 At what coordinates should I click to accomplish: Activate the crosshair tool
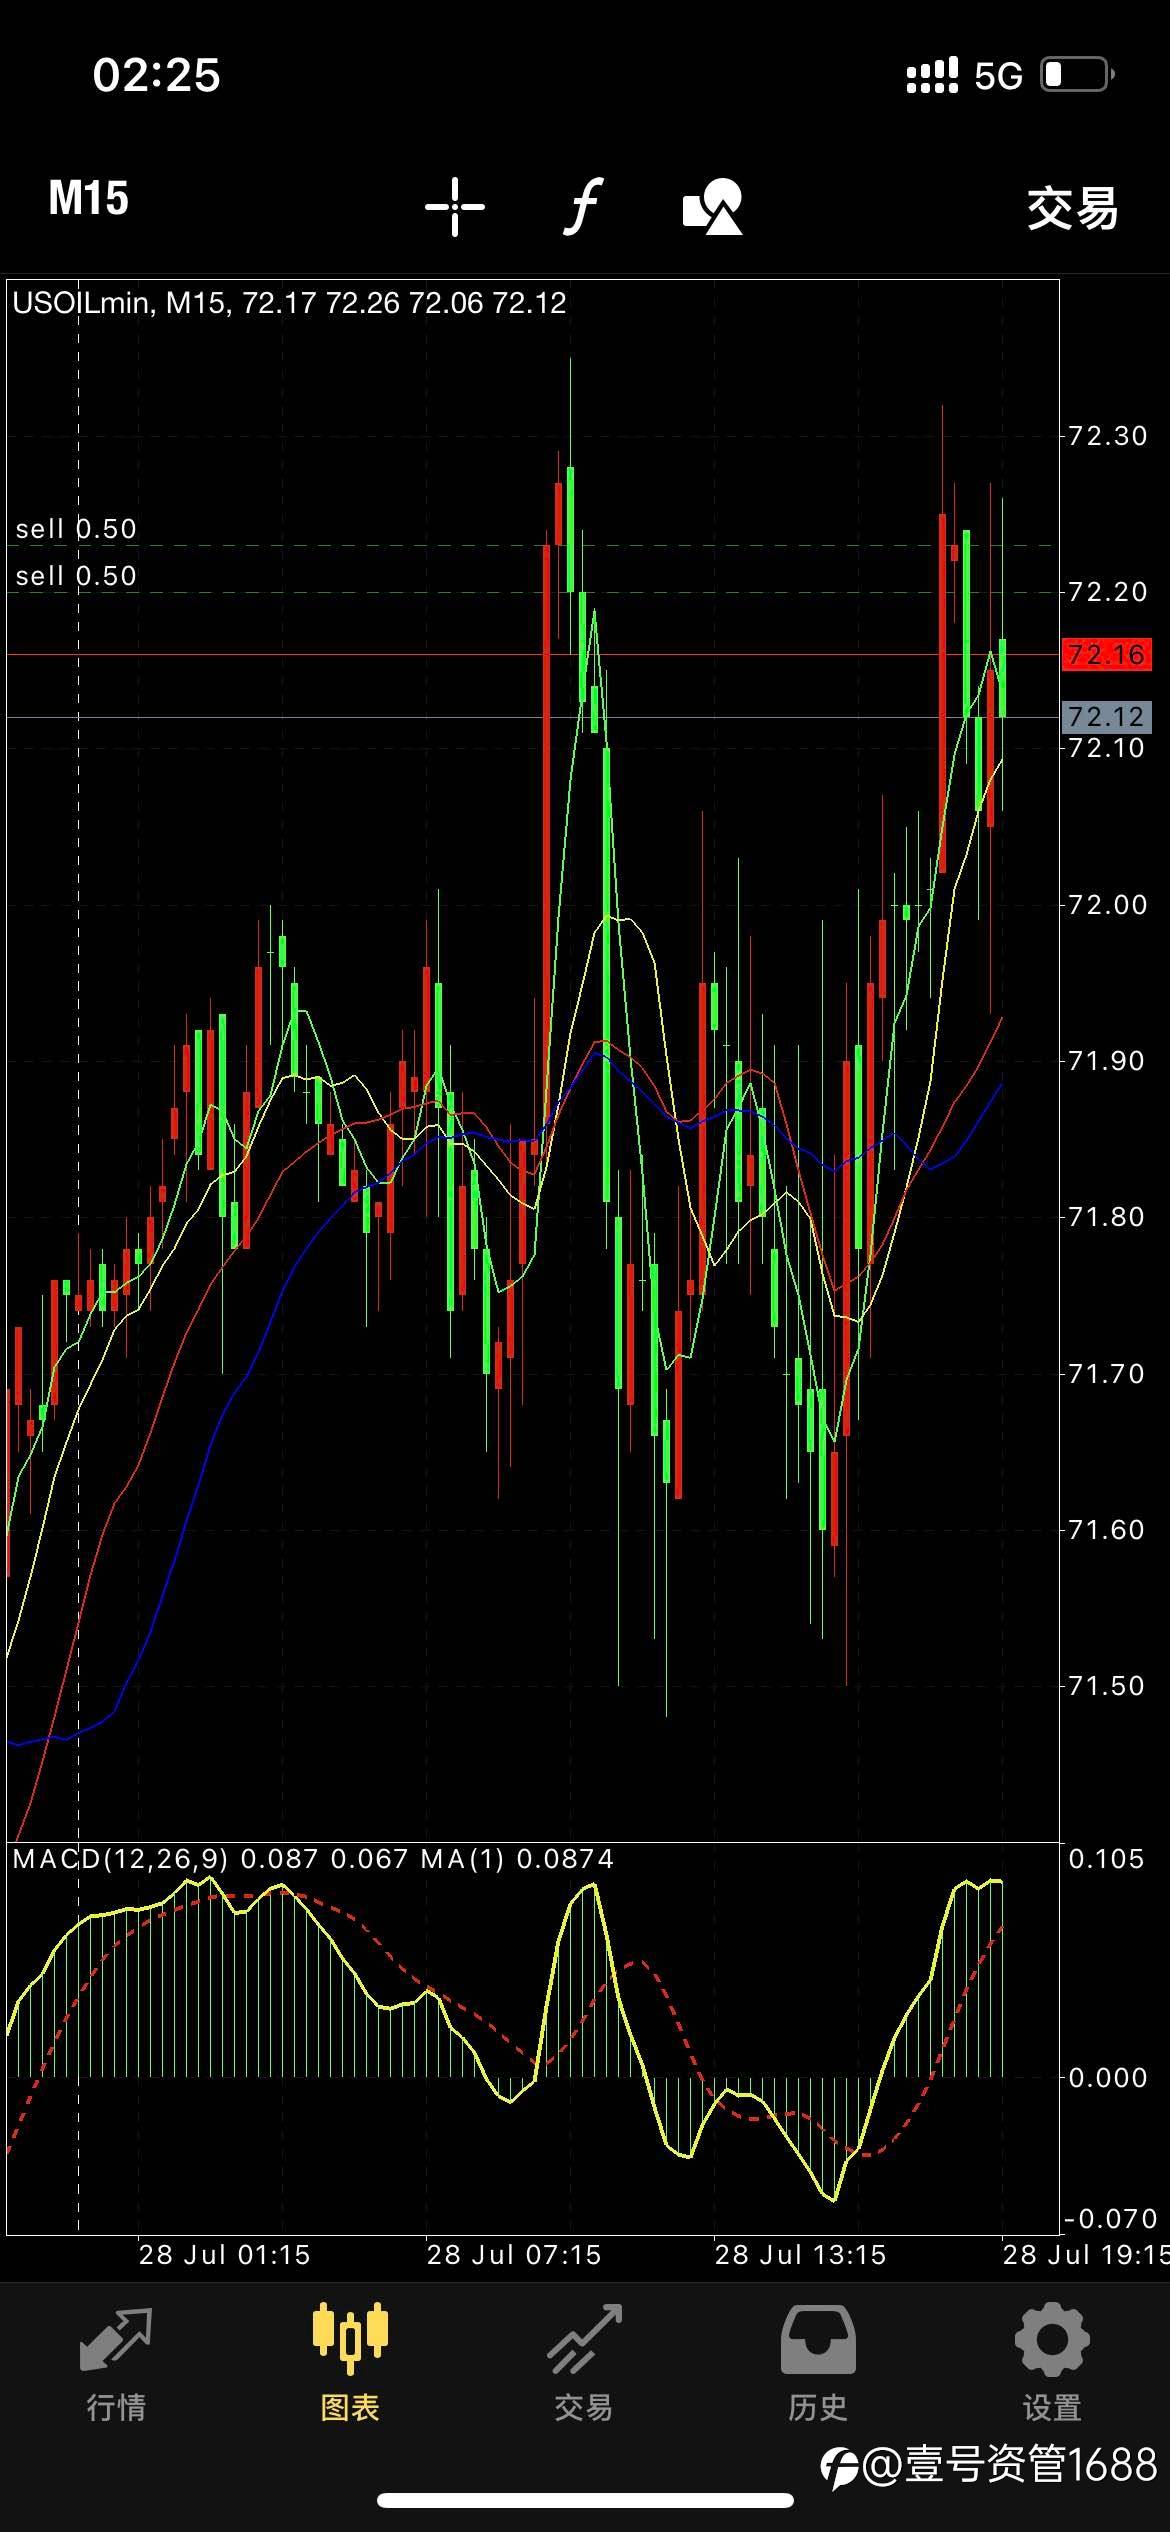(x=455, y=207)
